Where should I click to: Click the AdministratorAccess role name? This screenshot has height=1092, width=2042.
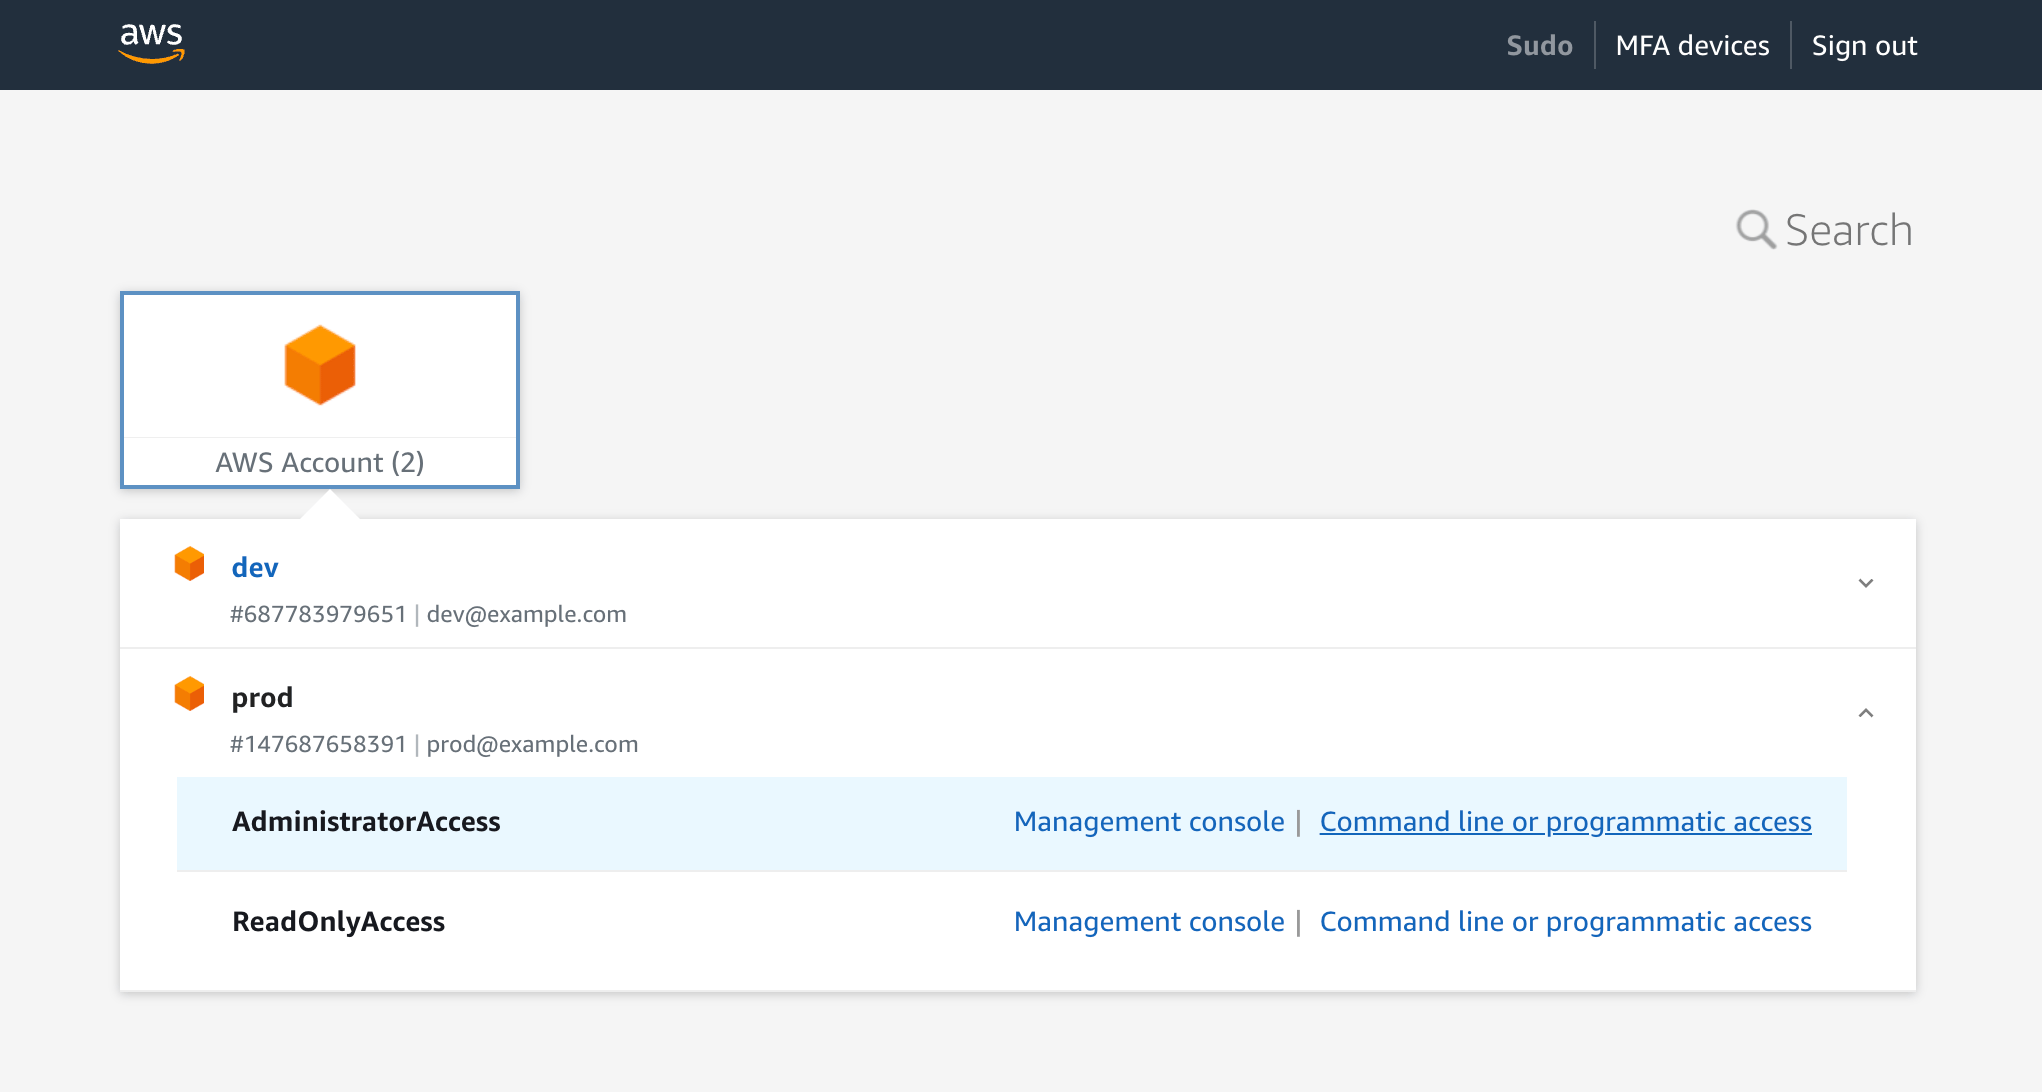(366, 821)
